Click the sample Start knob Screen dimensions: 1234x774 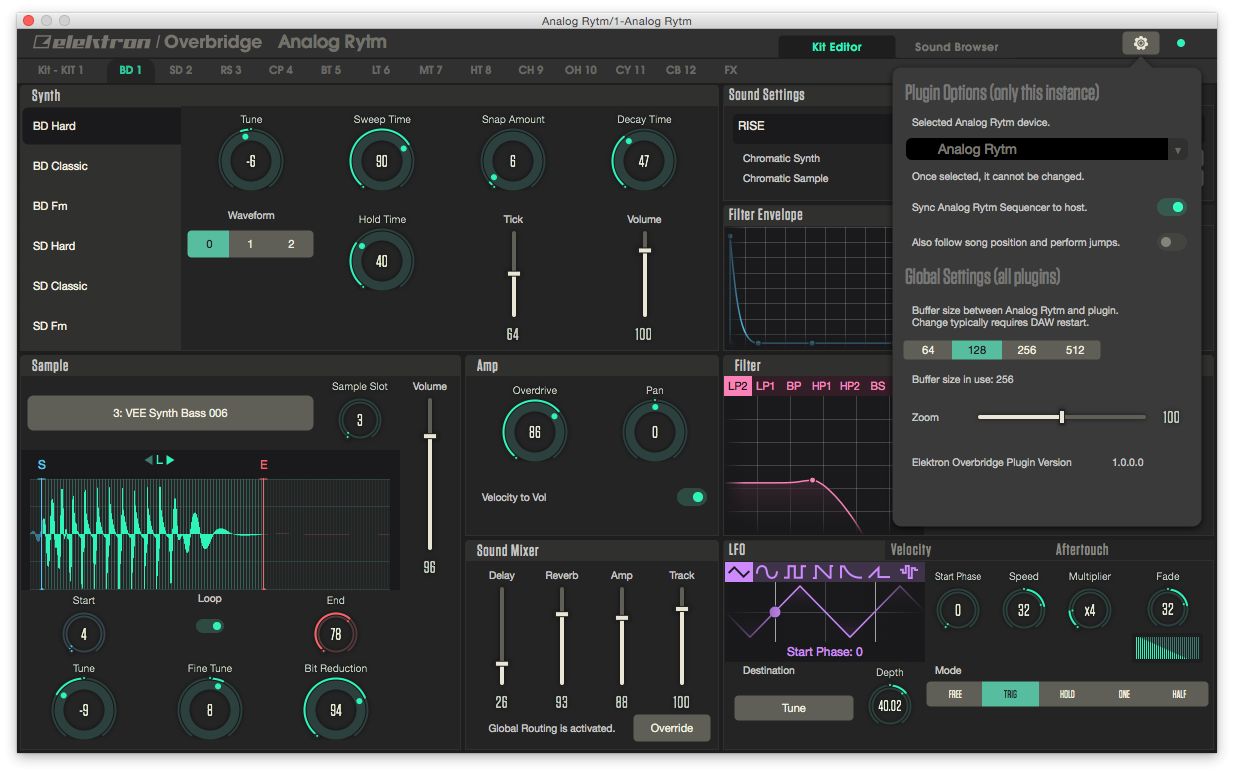point(84,634)
